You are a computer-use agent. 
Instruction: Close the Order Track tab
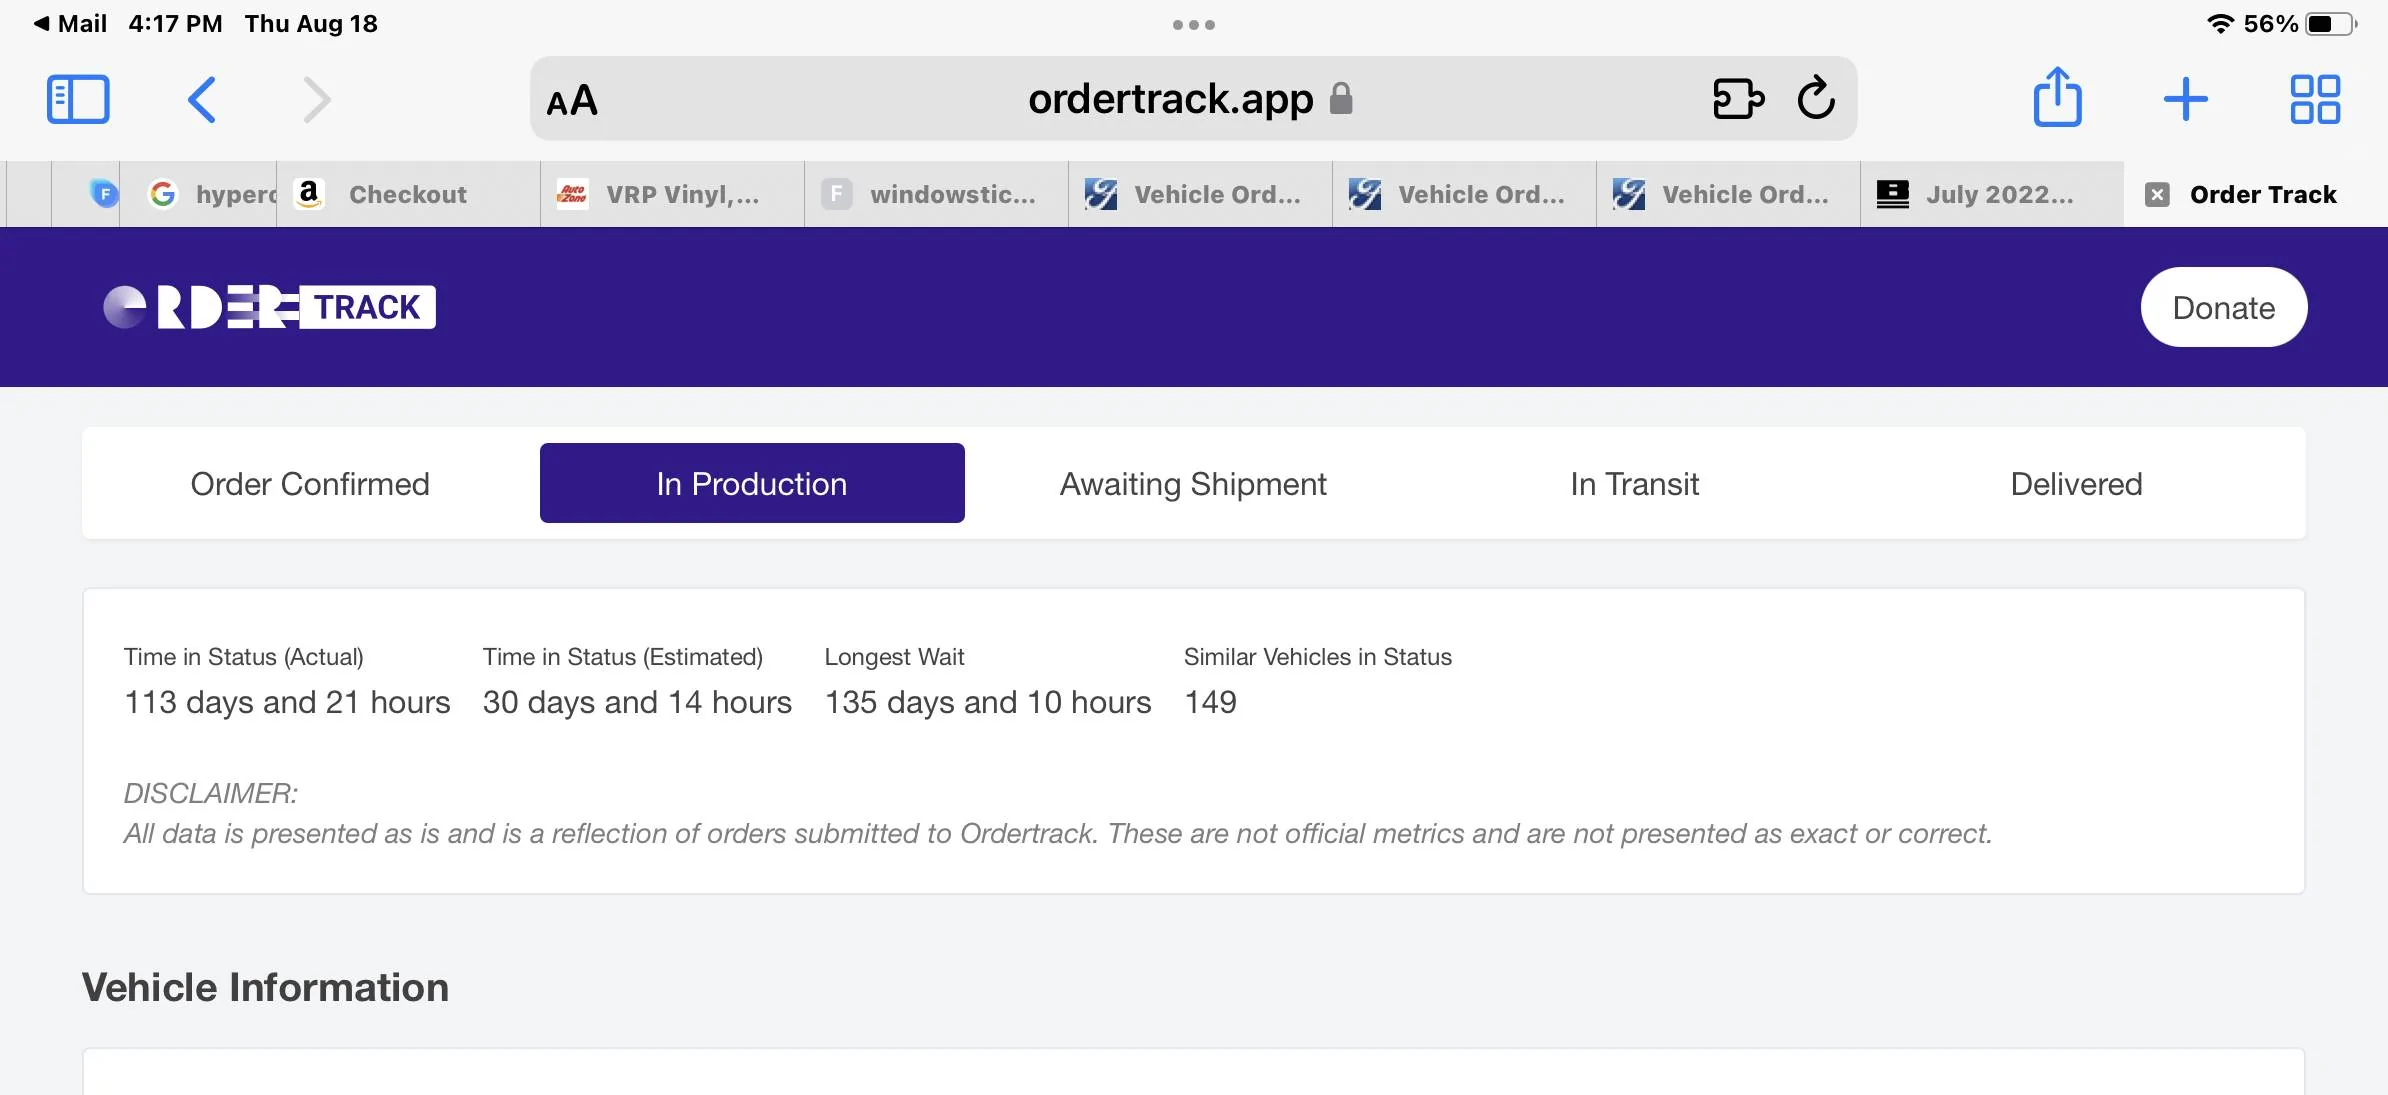coord(2157,194)
